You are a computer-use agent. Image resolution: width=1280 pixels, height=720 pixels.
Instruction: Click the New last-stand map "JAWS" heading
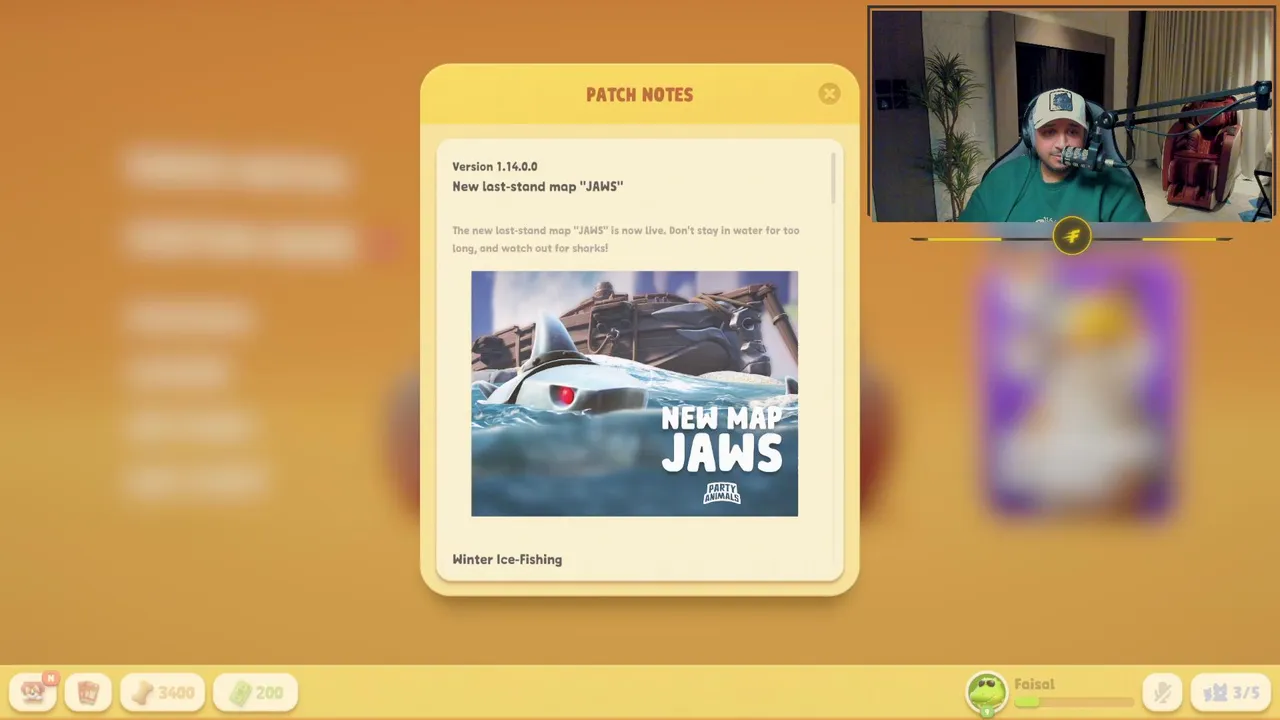tap(538, 187)
